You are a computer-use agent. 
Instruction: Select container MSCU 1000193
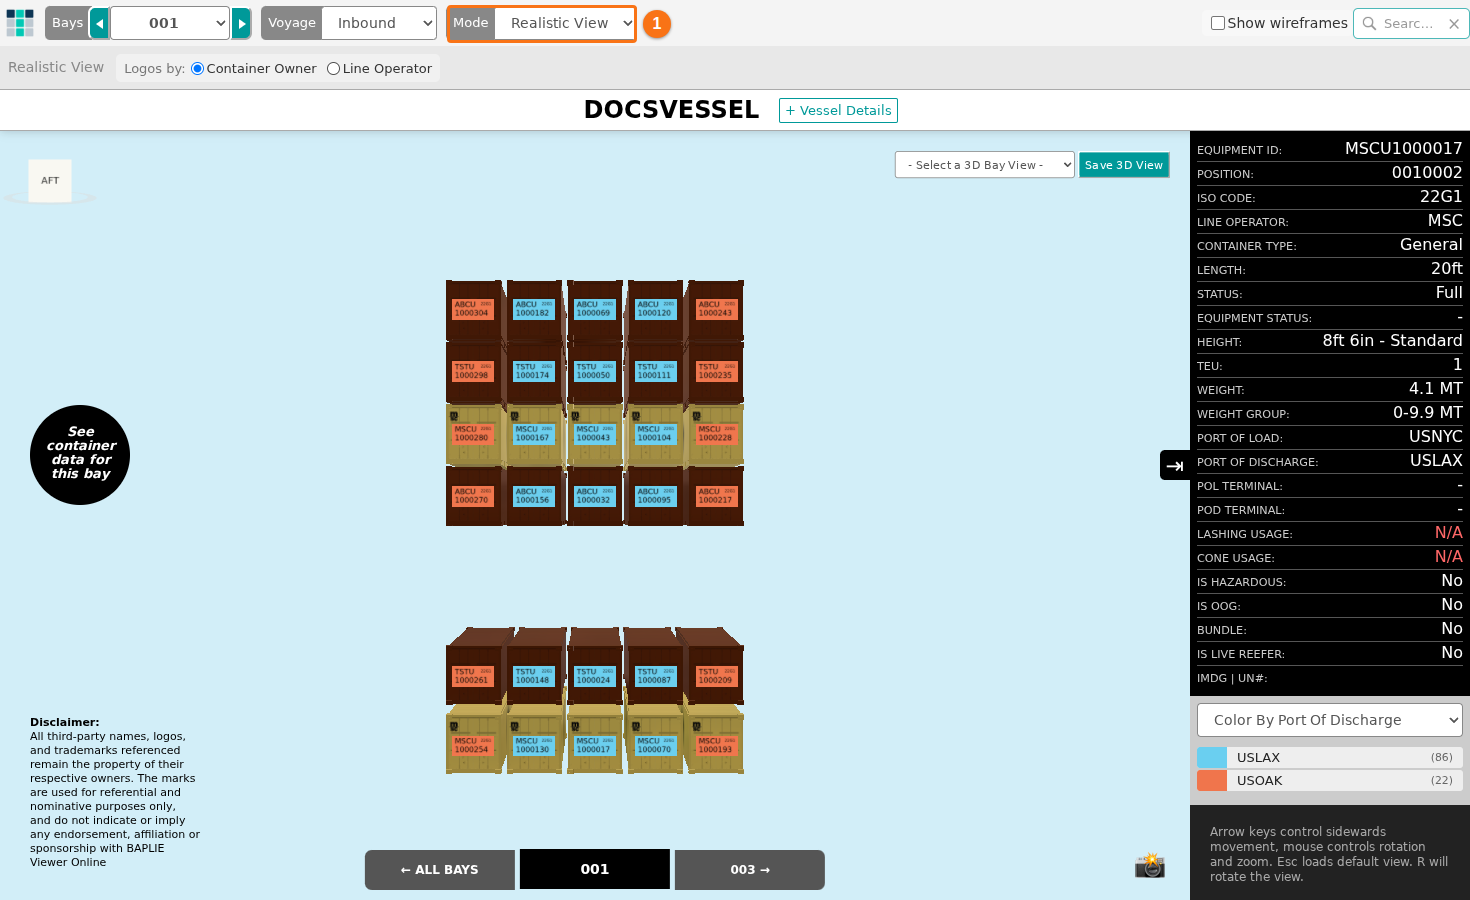pos(715,745)
